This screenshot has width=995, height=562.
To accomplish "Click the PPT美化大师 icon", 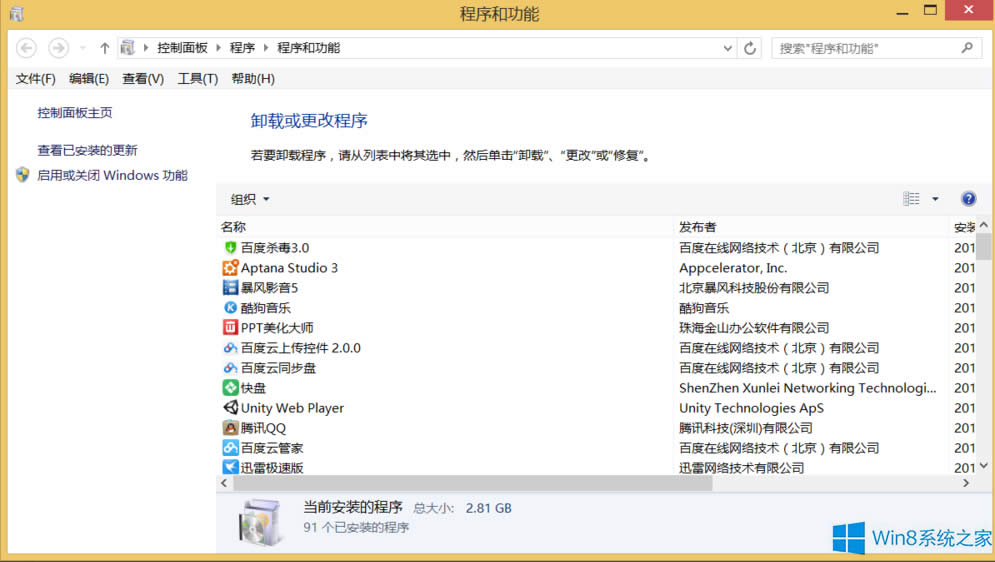I will 230,327.
